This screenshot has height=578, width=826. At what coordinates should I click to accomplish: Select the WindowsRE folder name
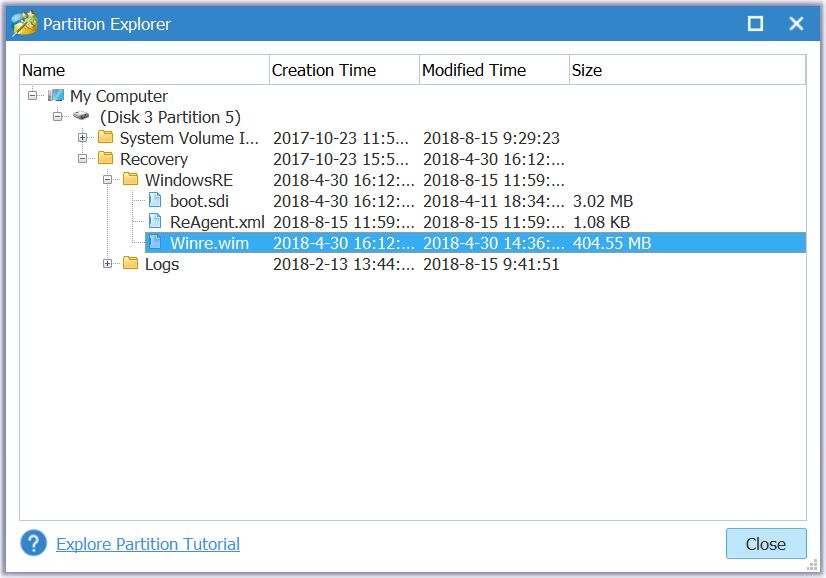coord(189,180)
